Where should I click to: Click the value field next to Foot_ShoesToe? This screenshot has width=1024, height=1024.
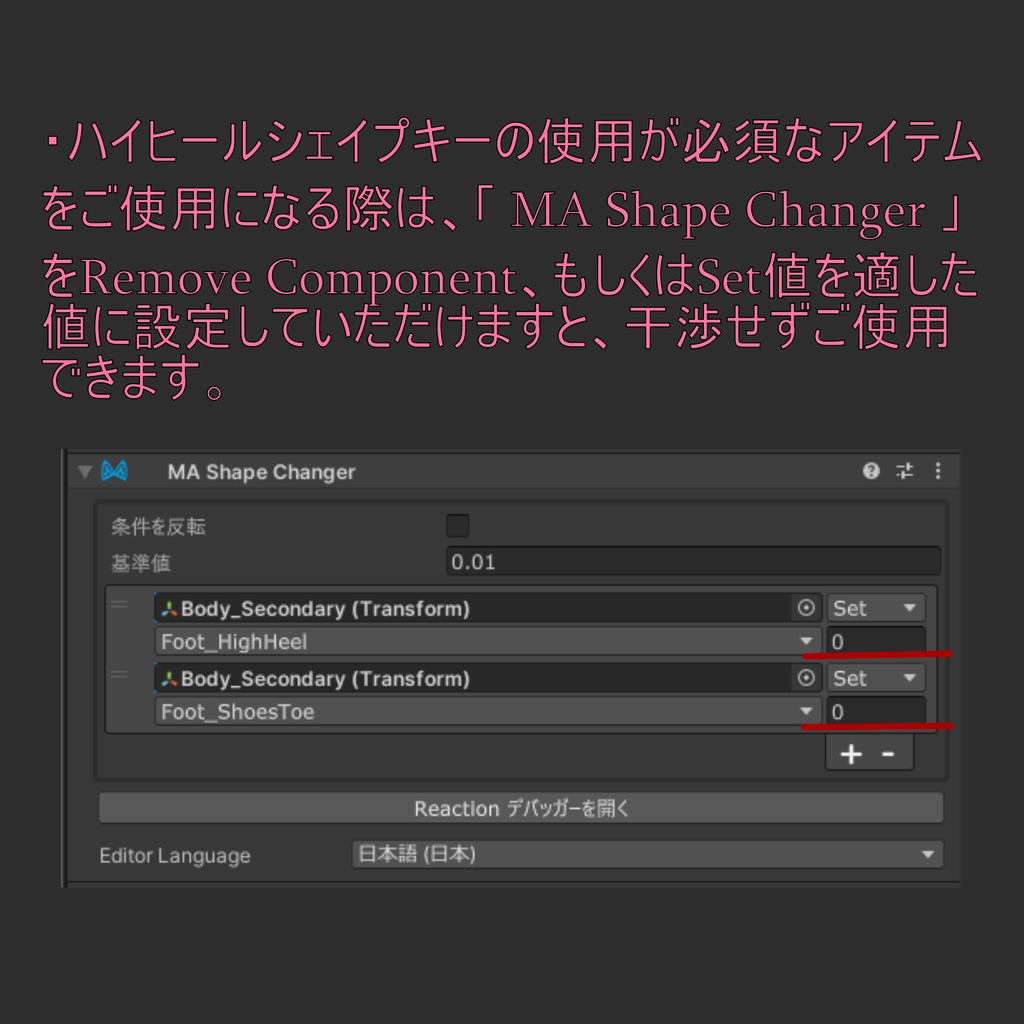coord(875,711)
